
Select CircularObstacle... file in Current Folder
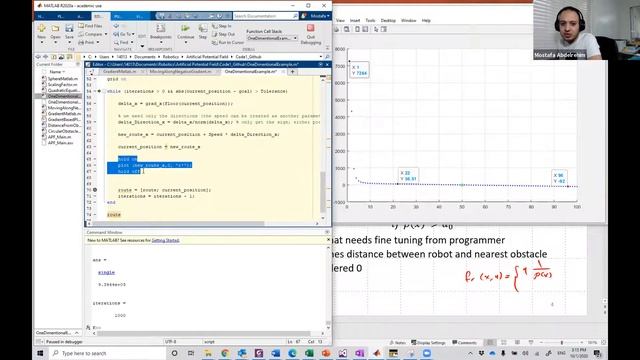(x=64, y=131)
